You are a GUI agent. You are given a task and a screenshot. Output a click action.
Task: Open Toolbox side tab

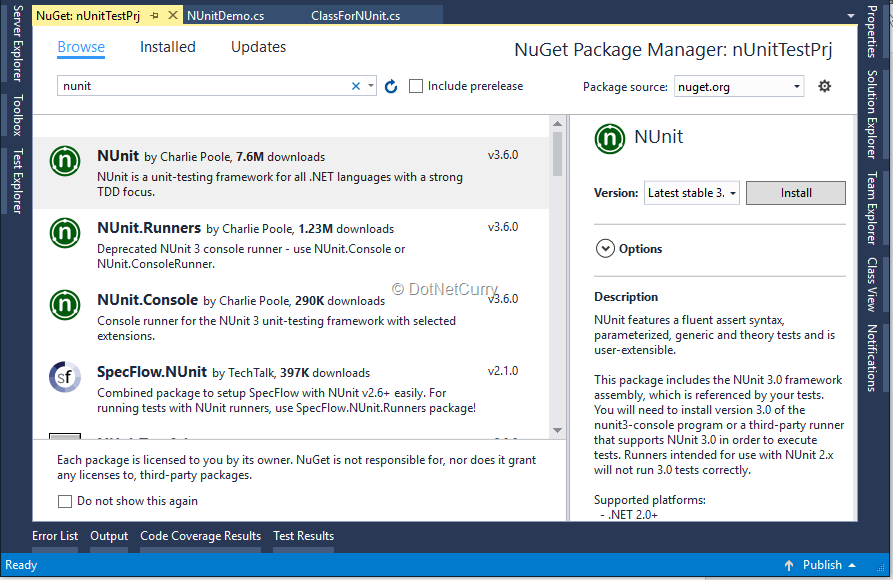[x=17, y=115]
